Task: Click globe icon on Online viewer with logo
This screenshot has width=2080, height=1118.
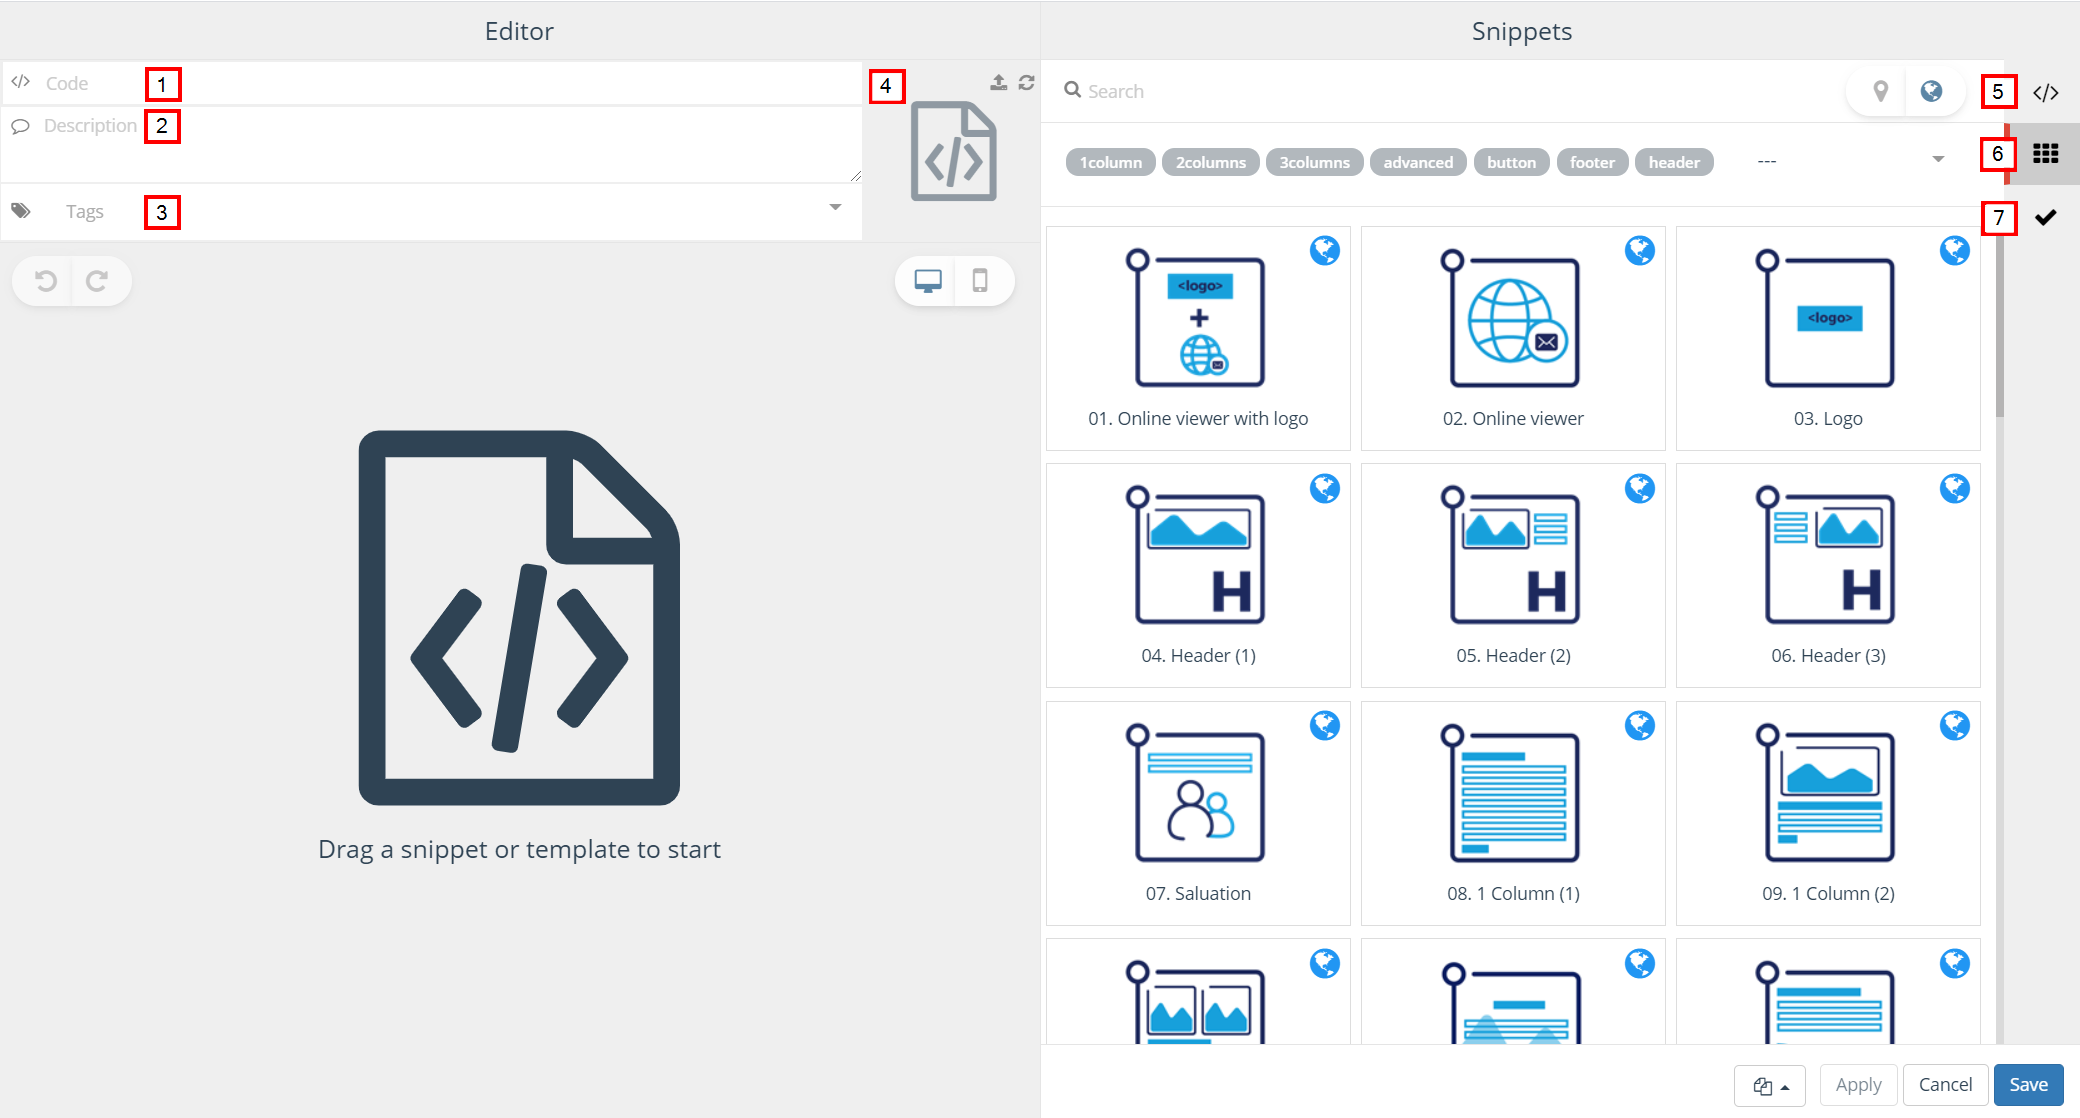Action: click(x=1325, y=250)
